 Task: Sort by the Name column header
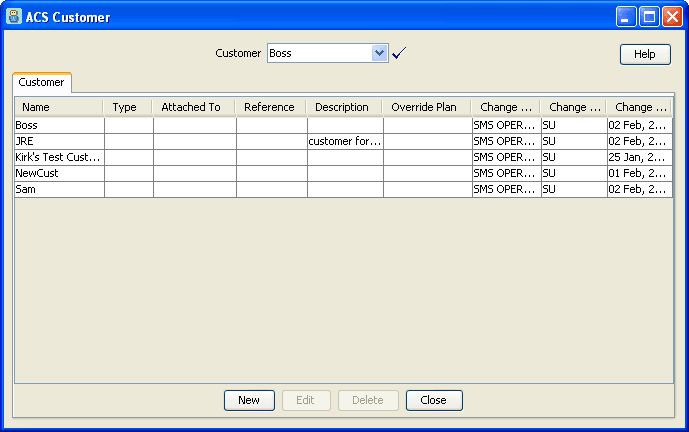(x=59, y=107)
